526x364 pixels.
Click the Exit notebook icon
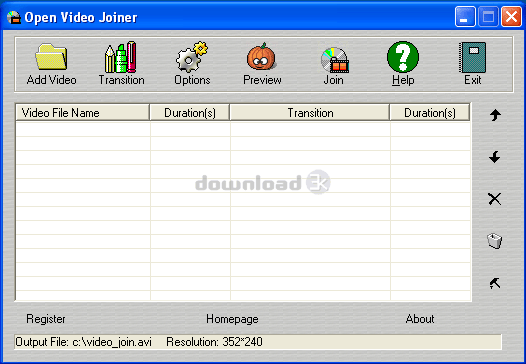click(x=473, y=57)
